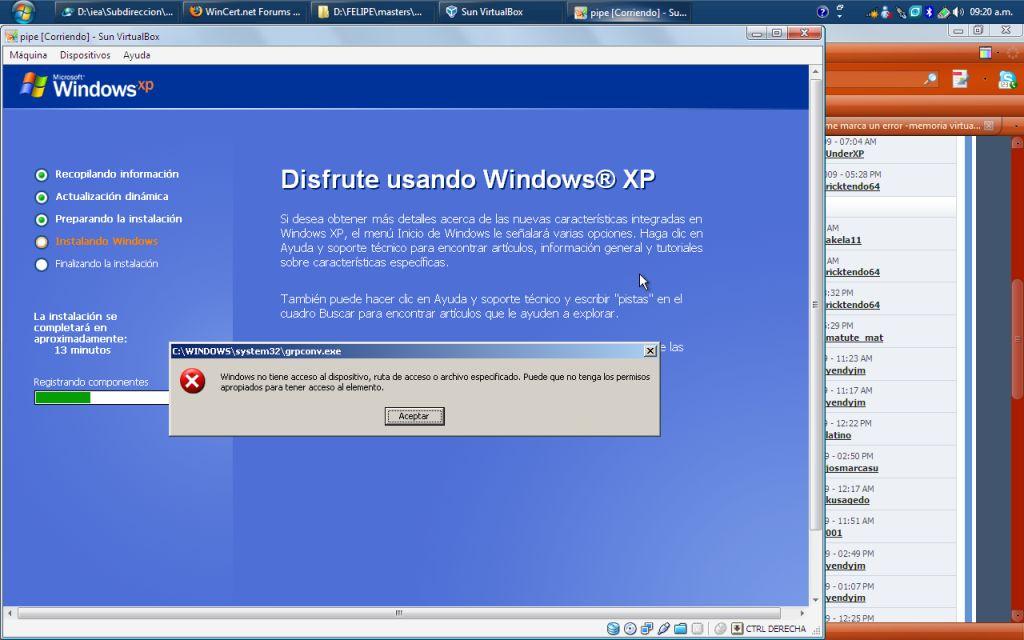Click the shared folders status icon
1024x640 pixels.
[680, 628]
